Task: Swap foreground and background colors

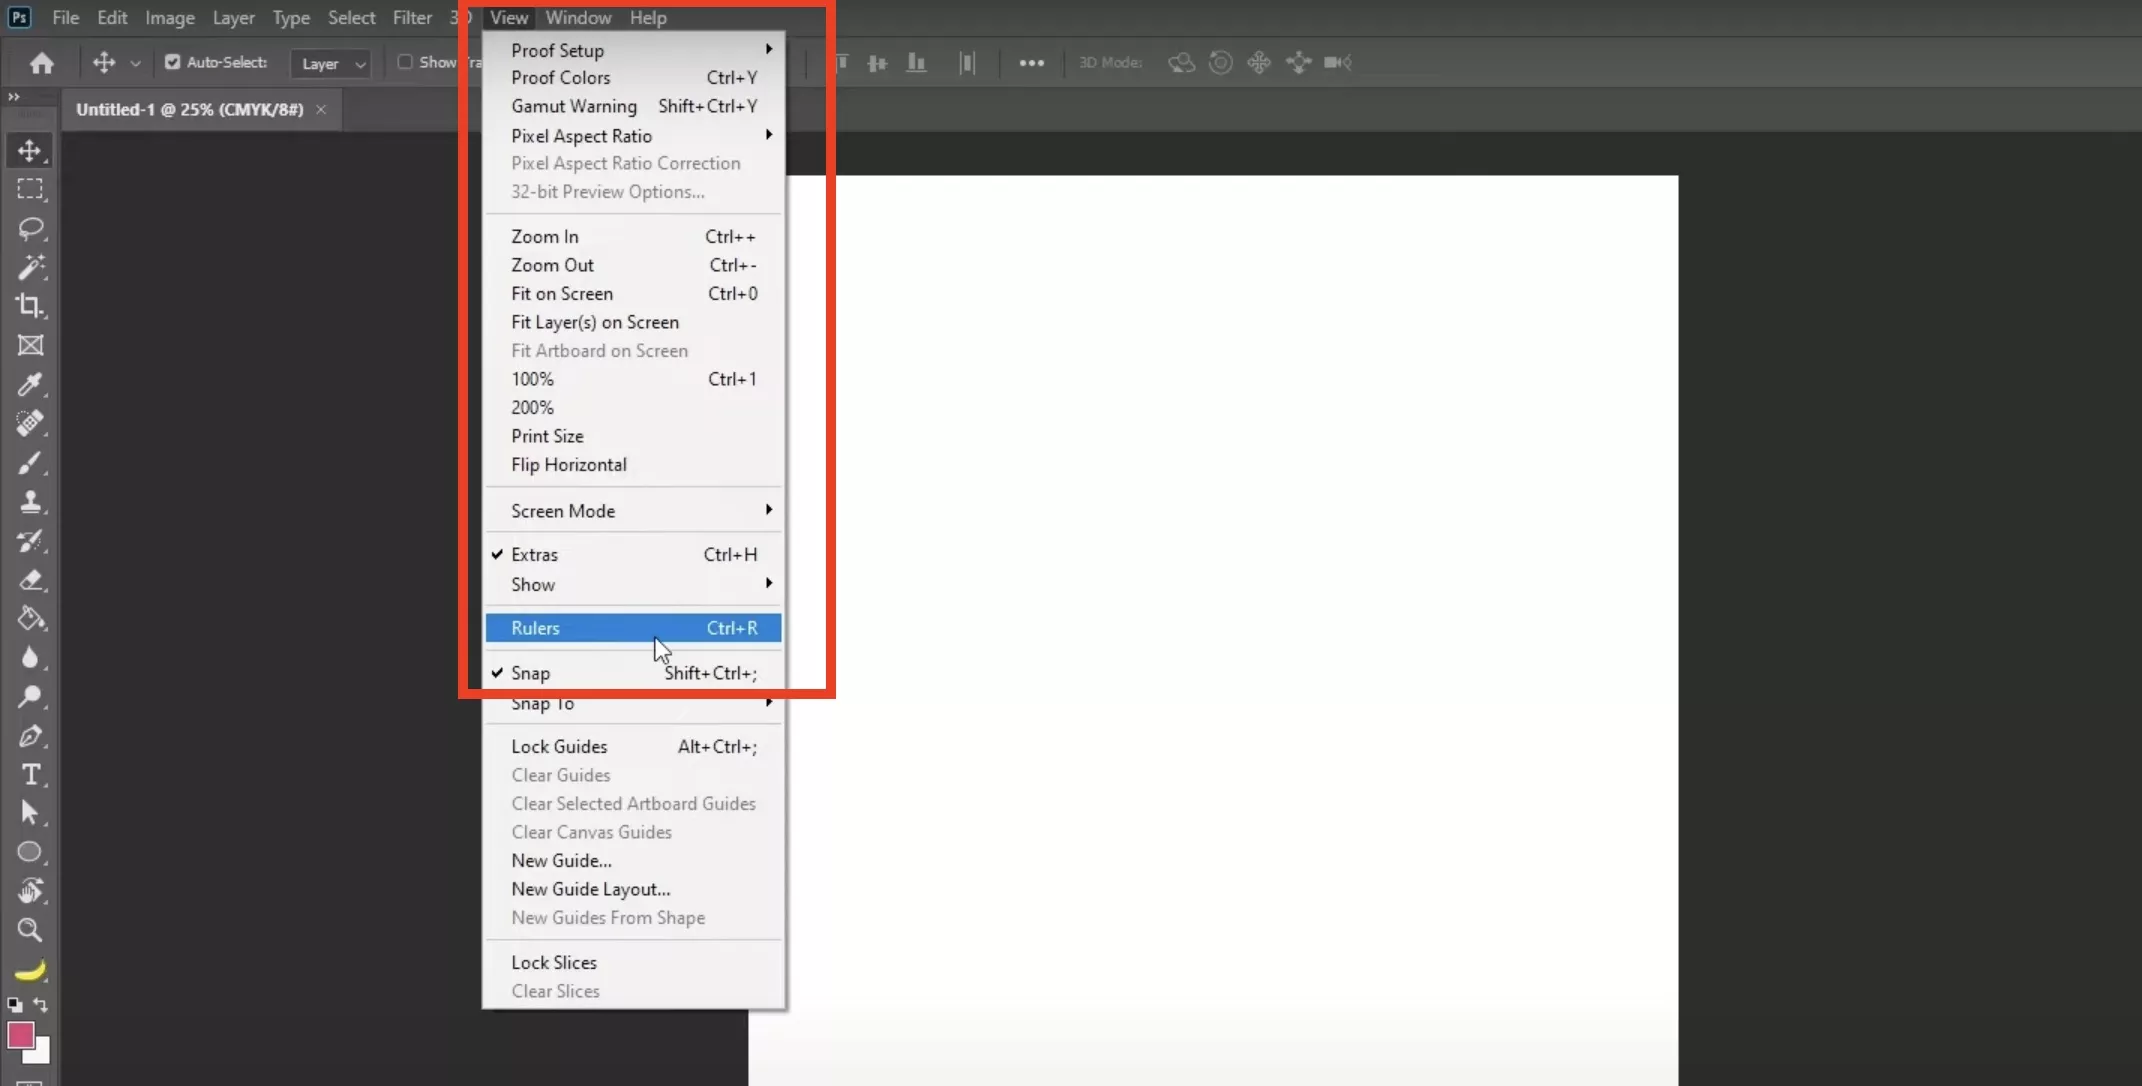Action: [40, 1004]
